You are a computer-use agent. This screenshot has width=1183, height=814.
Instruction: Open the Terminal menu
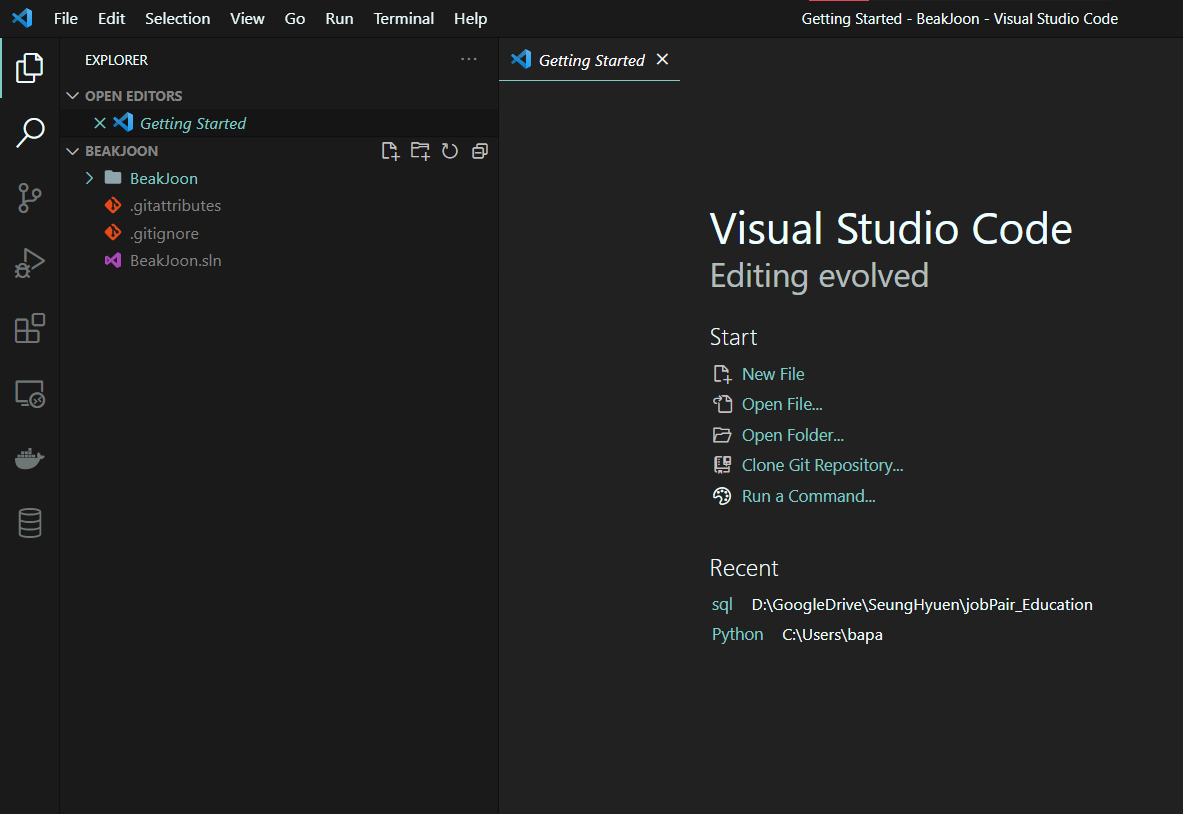tap(404, 19)
